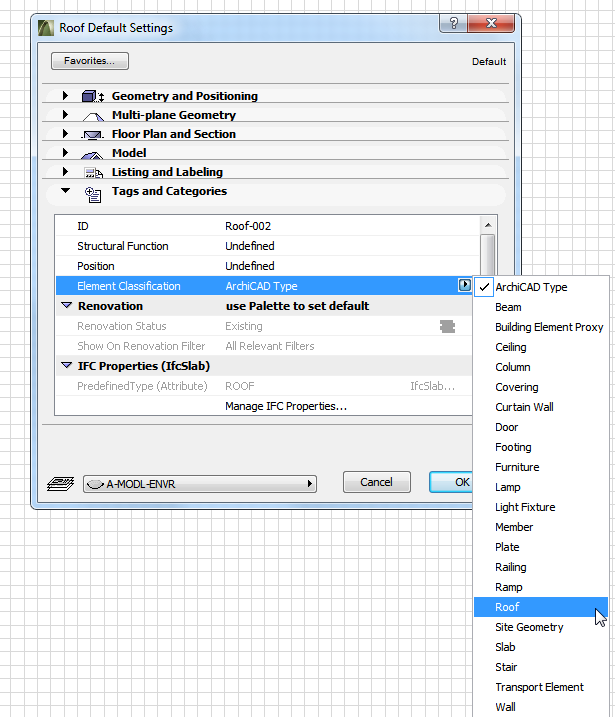
Task: Choose Site Geometry classification
Action: tap(541, 627)
